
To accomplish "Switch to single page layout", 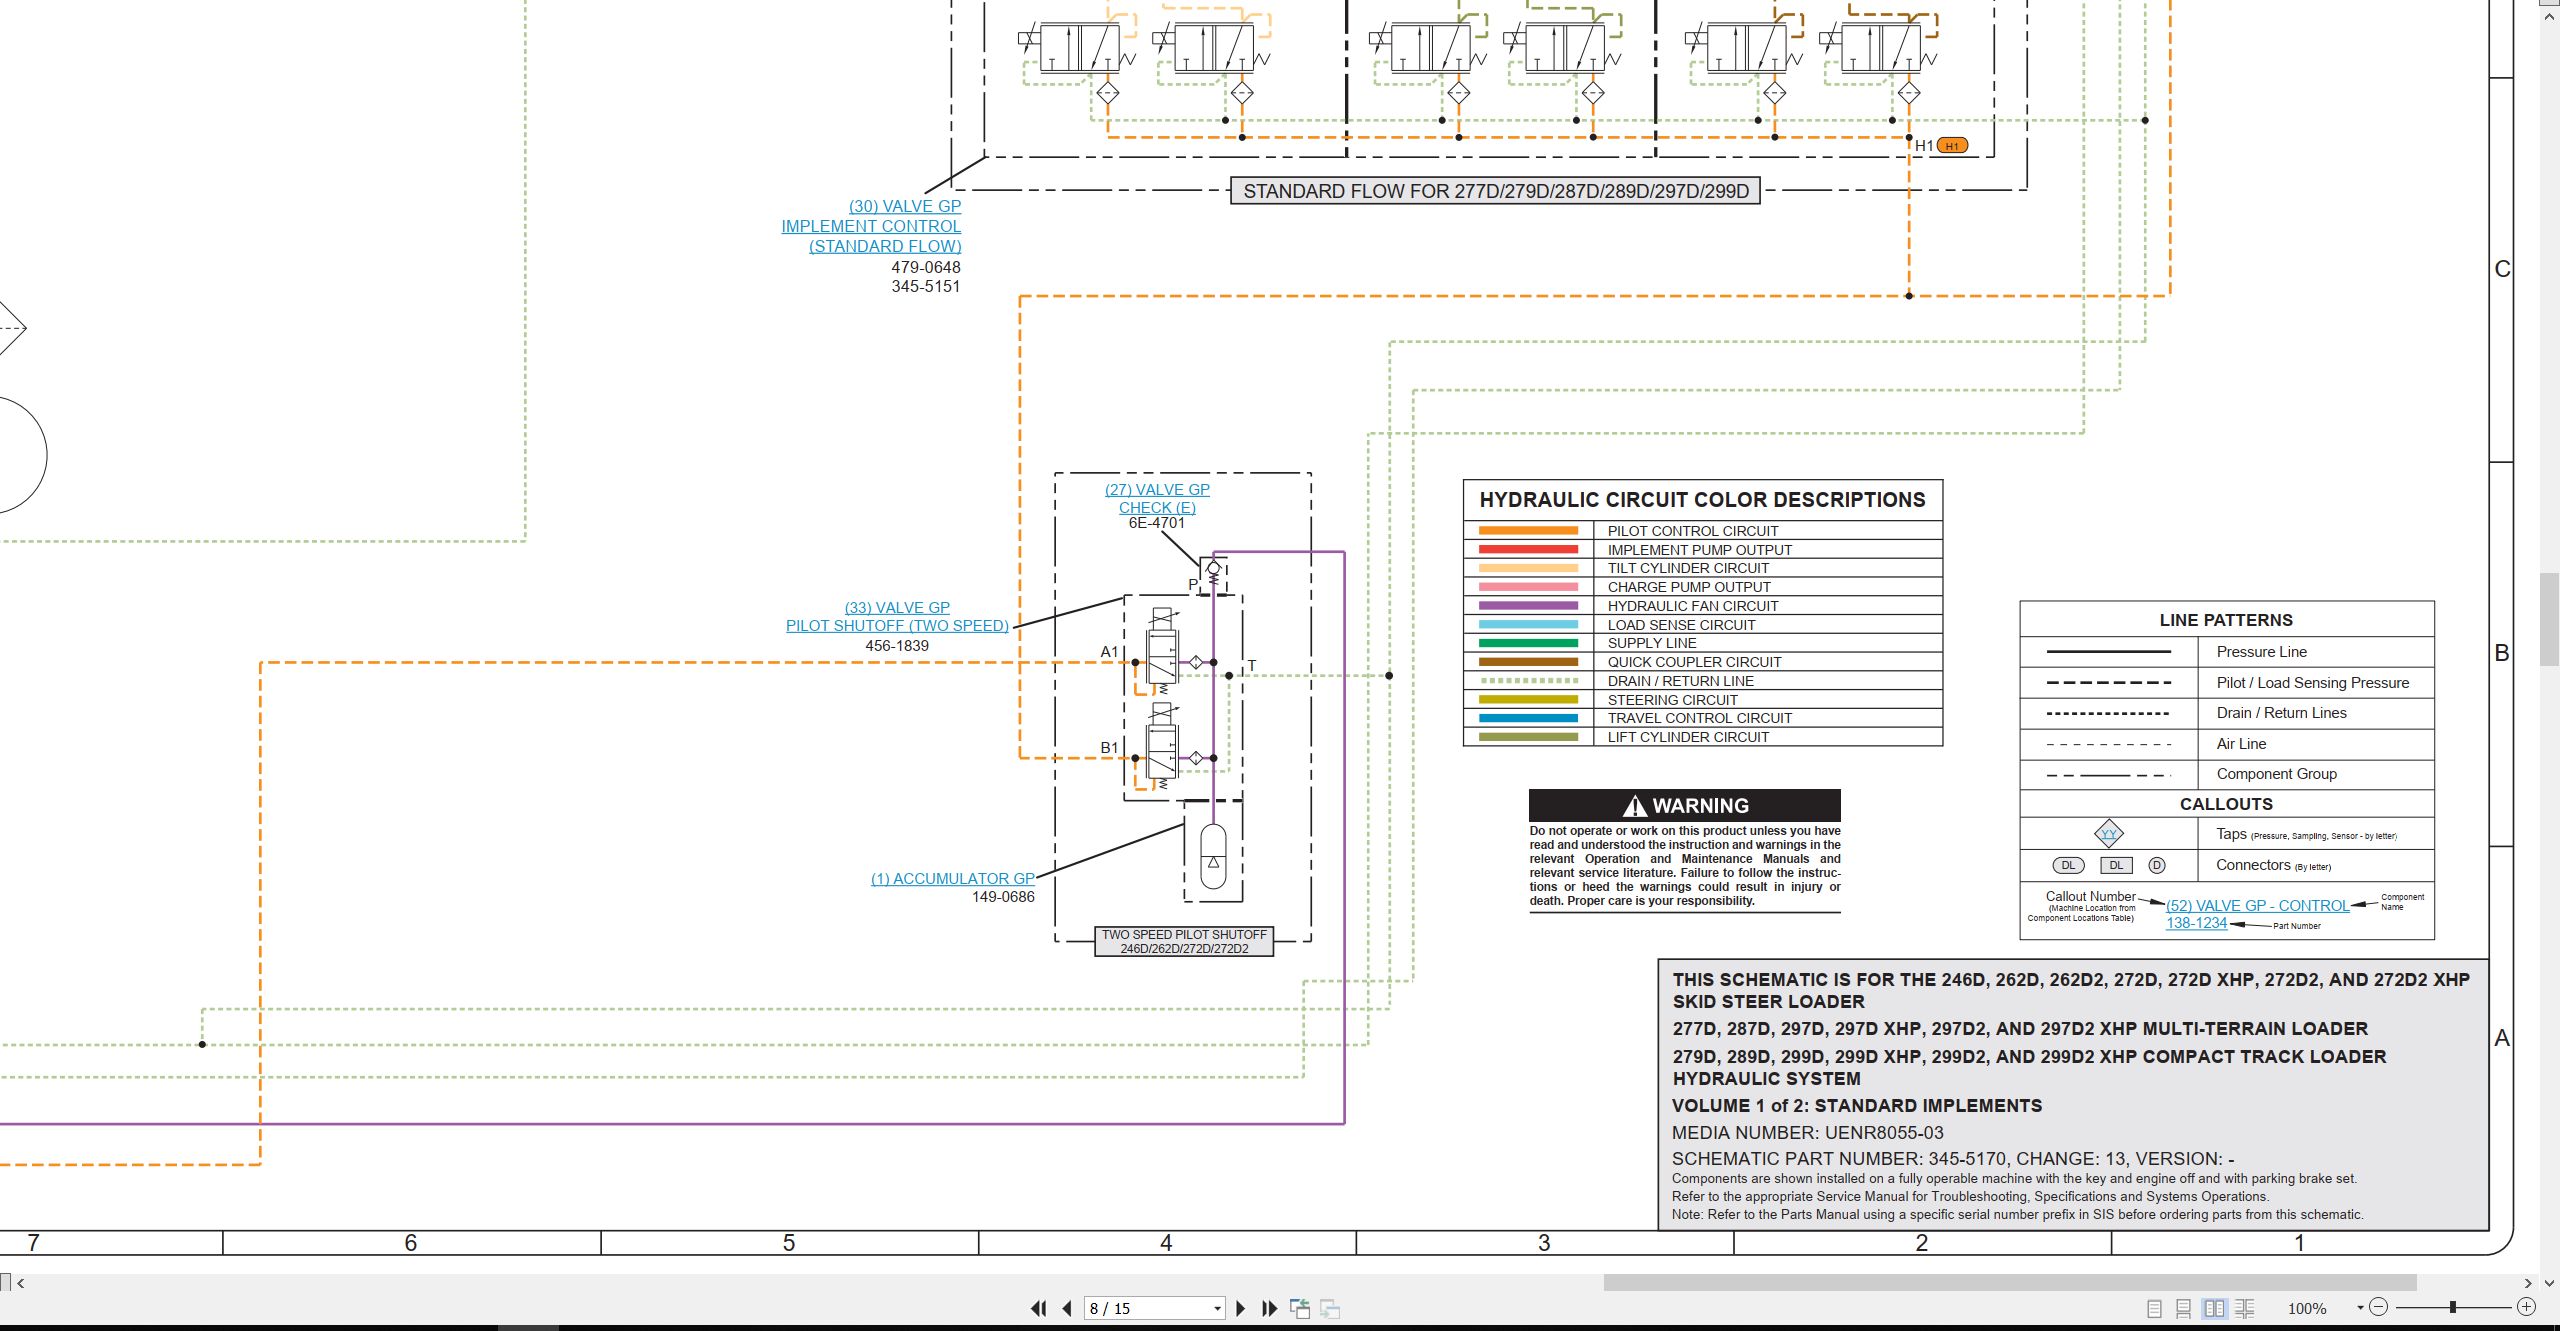I will tap(2154, 1308).
